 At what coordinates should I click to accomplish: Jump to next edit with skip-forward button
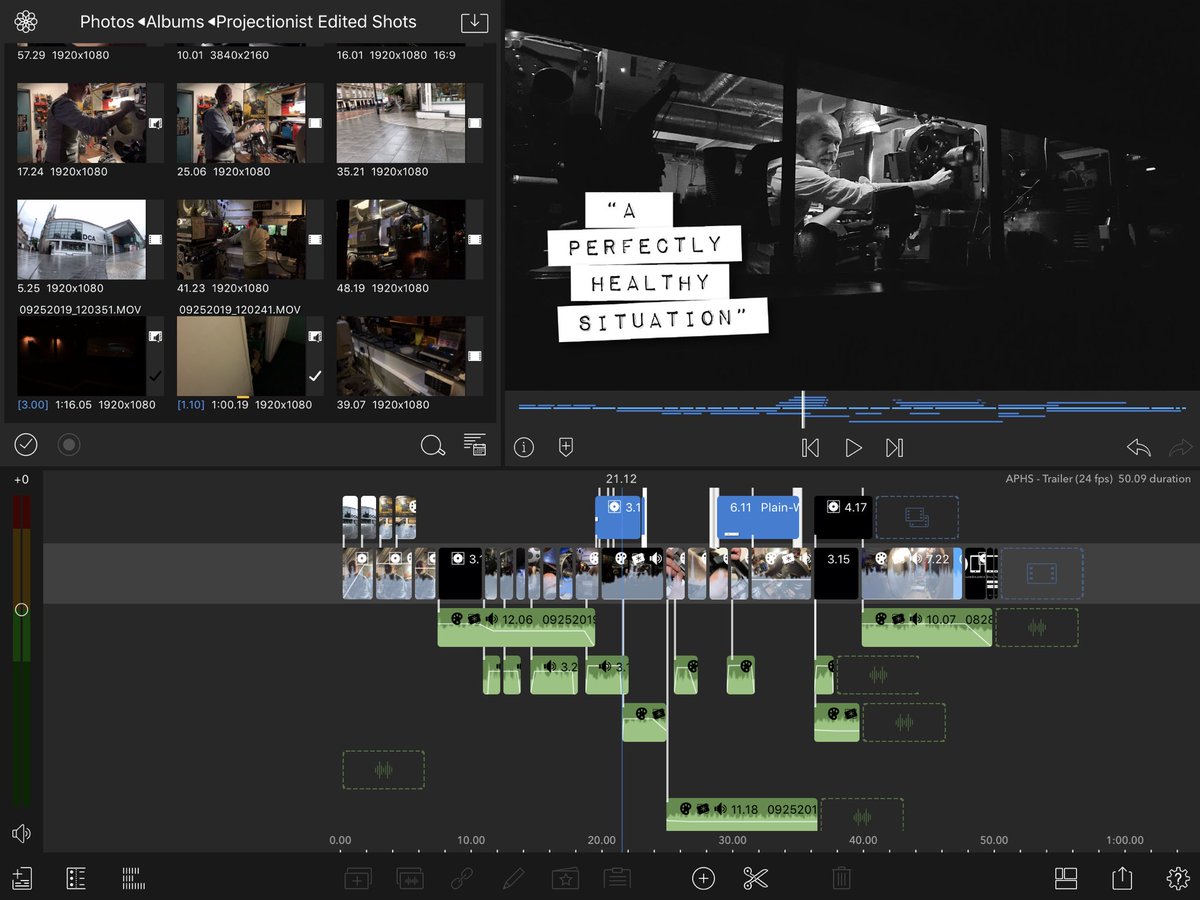(895, 448)
